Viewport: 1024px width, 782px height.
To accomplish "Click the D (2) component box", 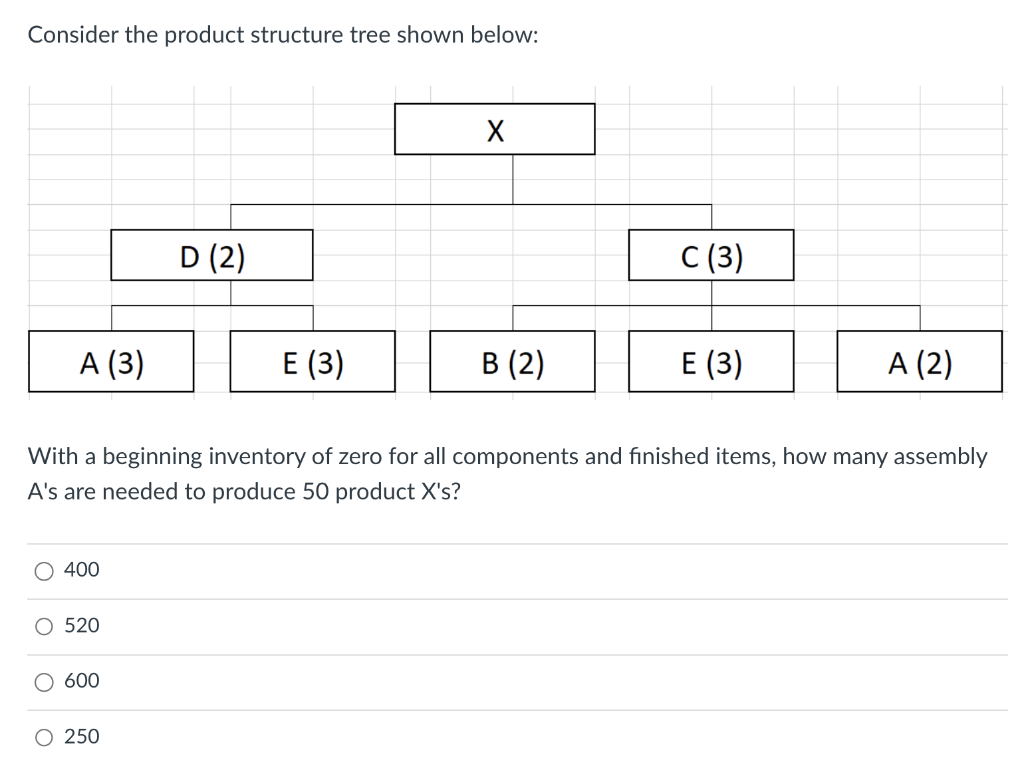I will [212, 256].
